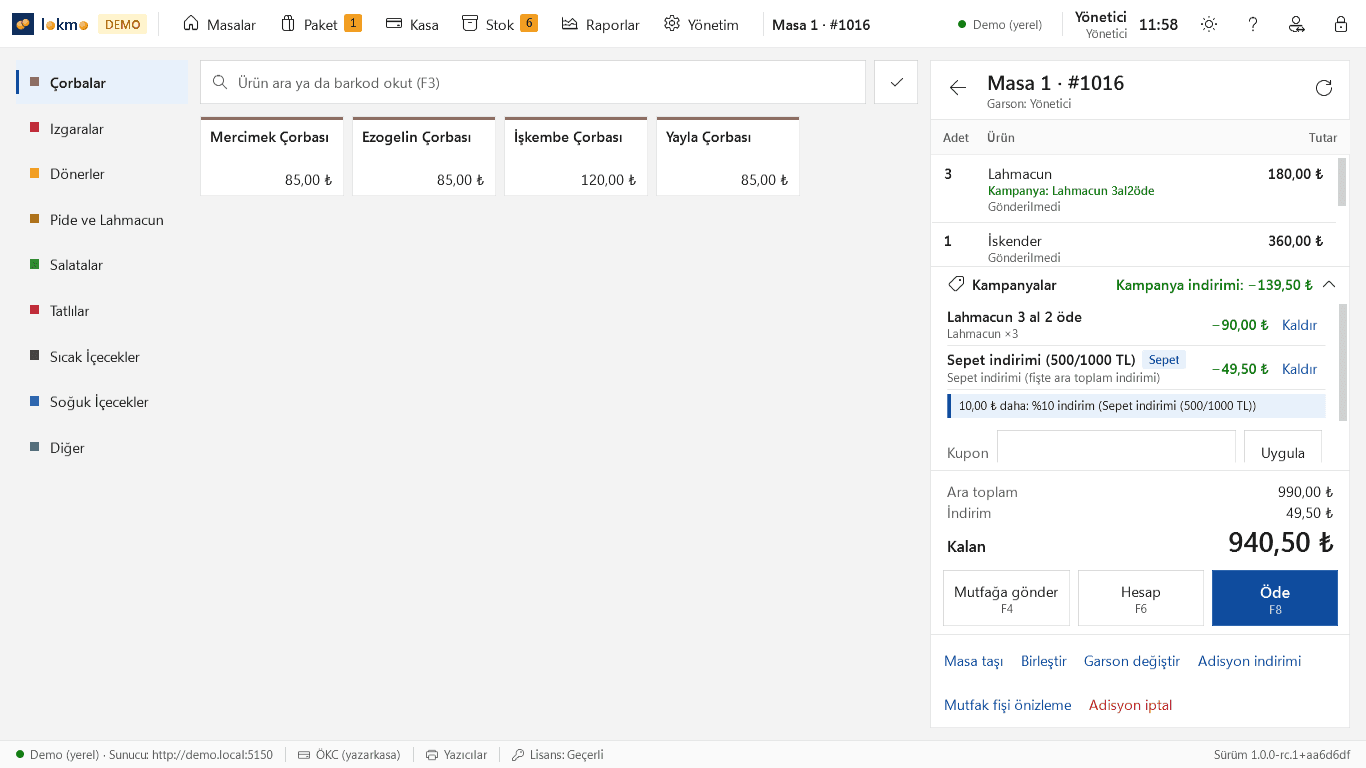The width and height of the screenshot is (1366, 768).
Task: Click the Lisans: Geçerli status item
Action: click(558, 755)
